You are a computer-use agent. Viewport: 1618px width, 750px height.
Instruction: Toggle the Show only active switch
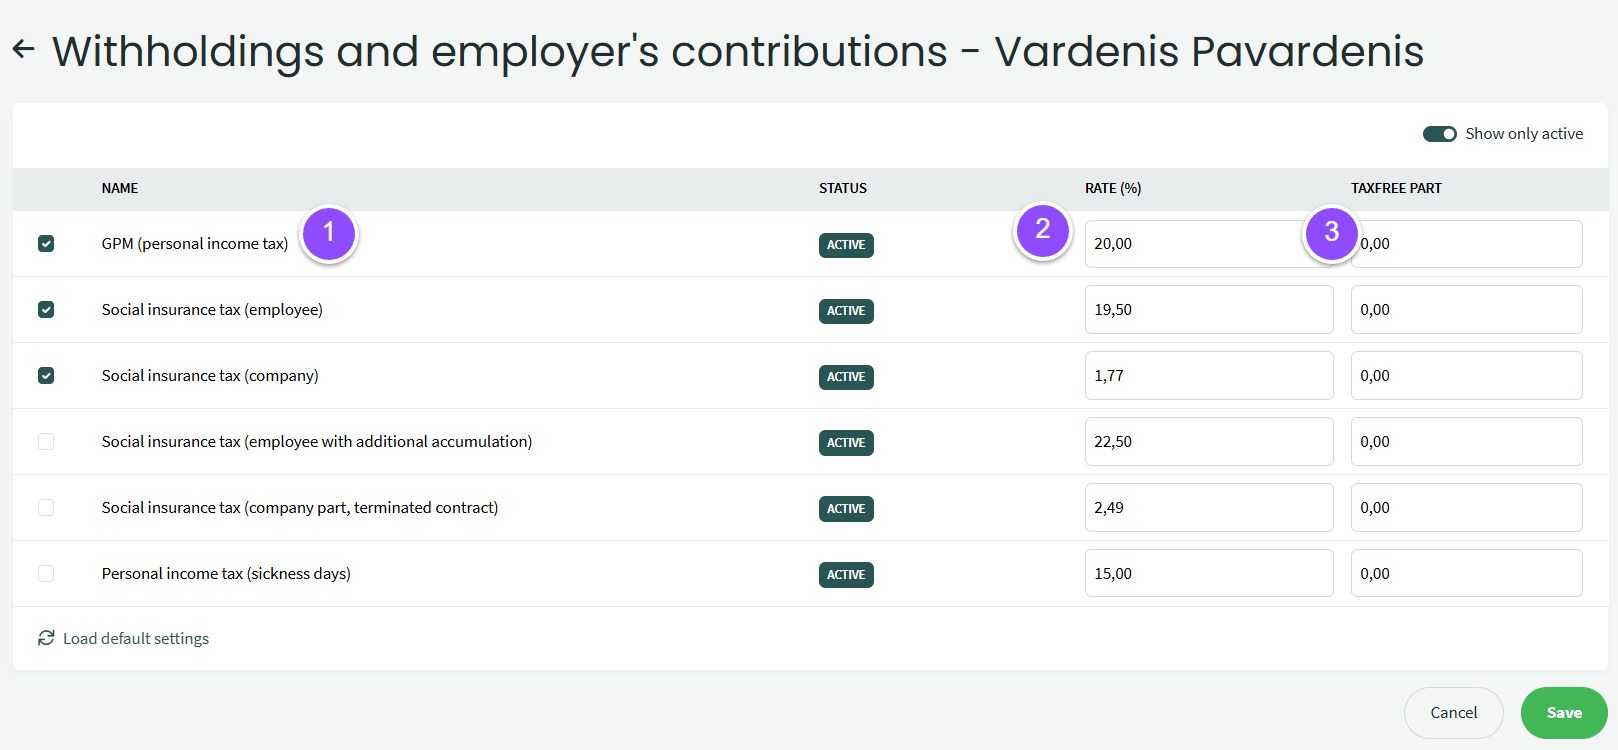coord(1439,134)
